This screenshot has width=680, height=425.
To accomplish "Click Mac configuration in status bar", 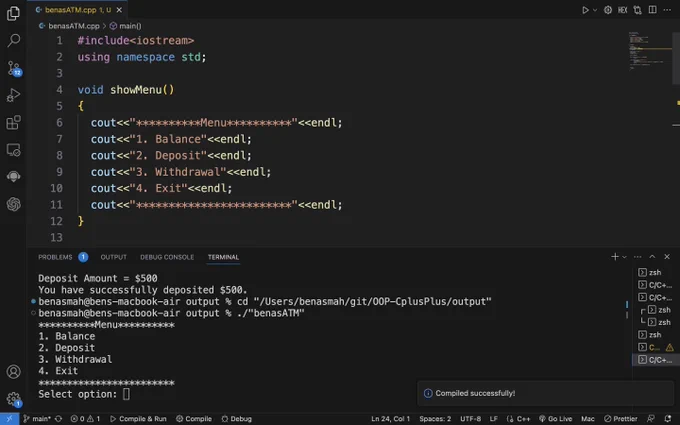I will [588, 419].
